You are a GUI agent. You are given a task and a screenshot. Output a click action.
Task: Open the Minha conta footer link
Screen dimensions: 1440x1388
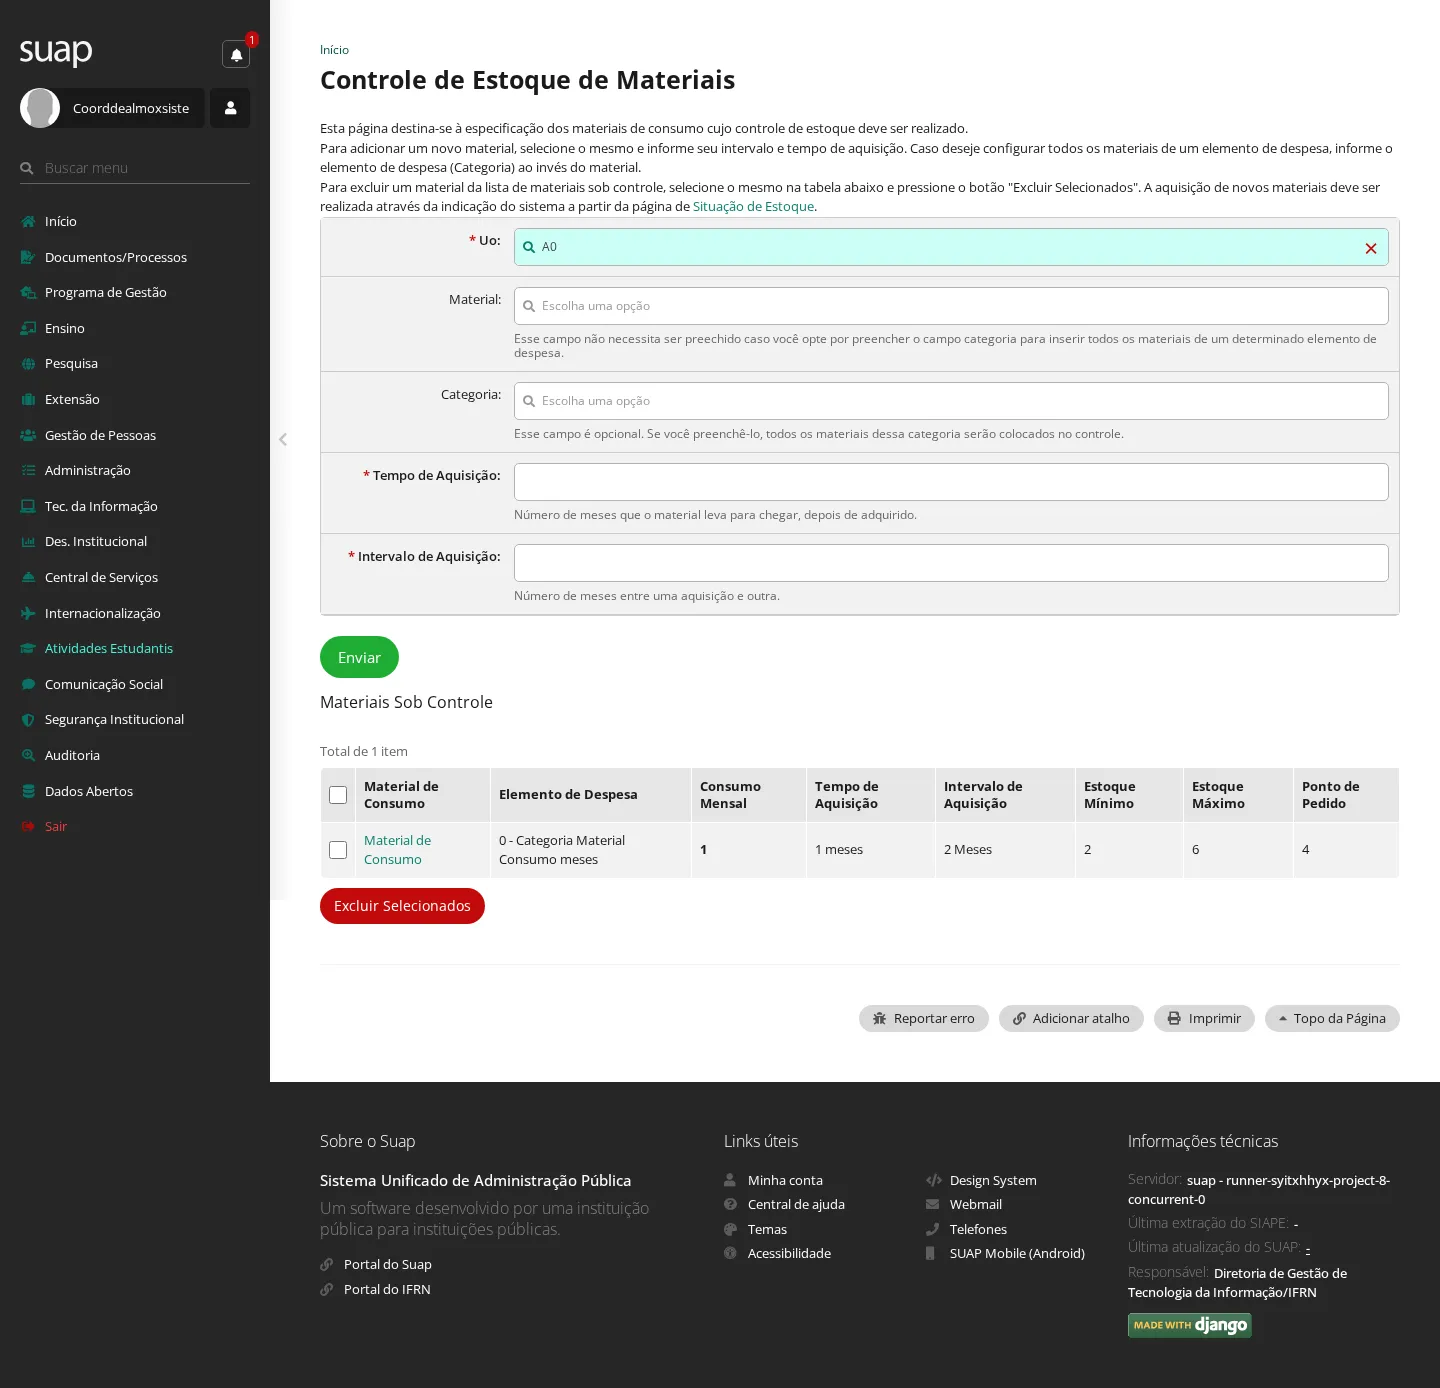(785, 1180)
